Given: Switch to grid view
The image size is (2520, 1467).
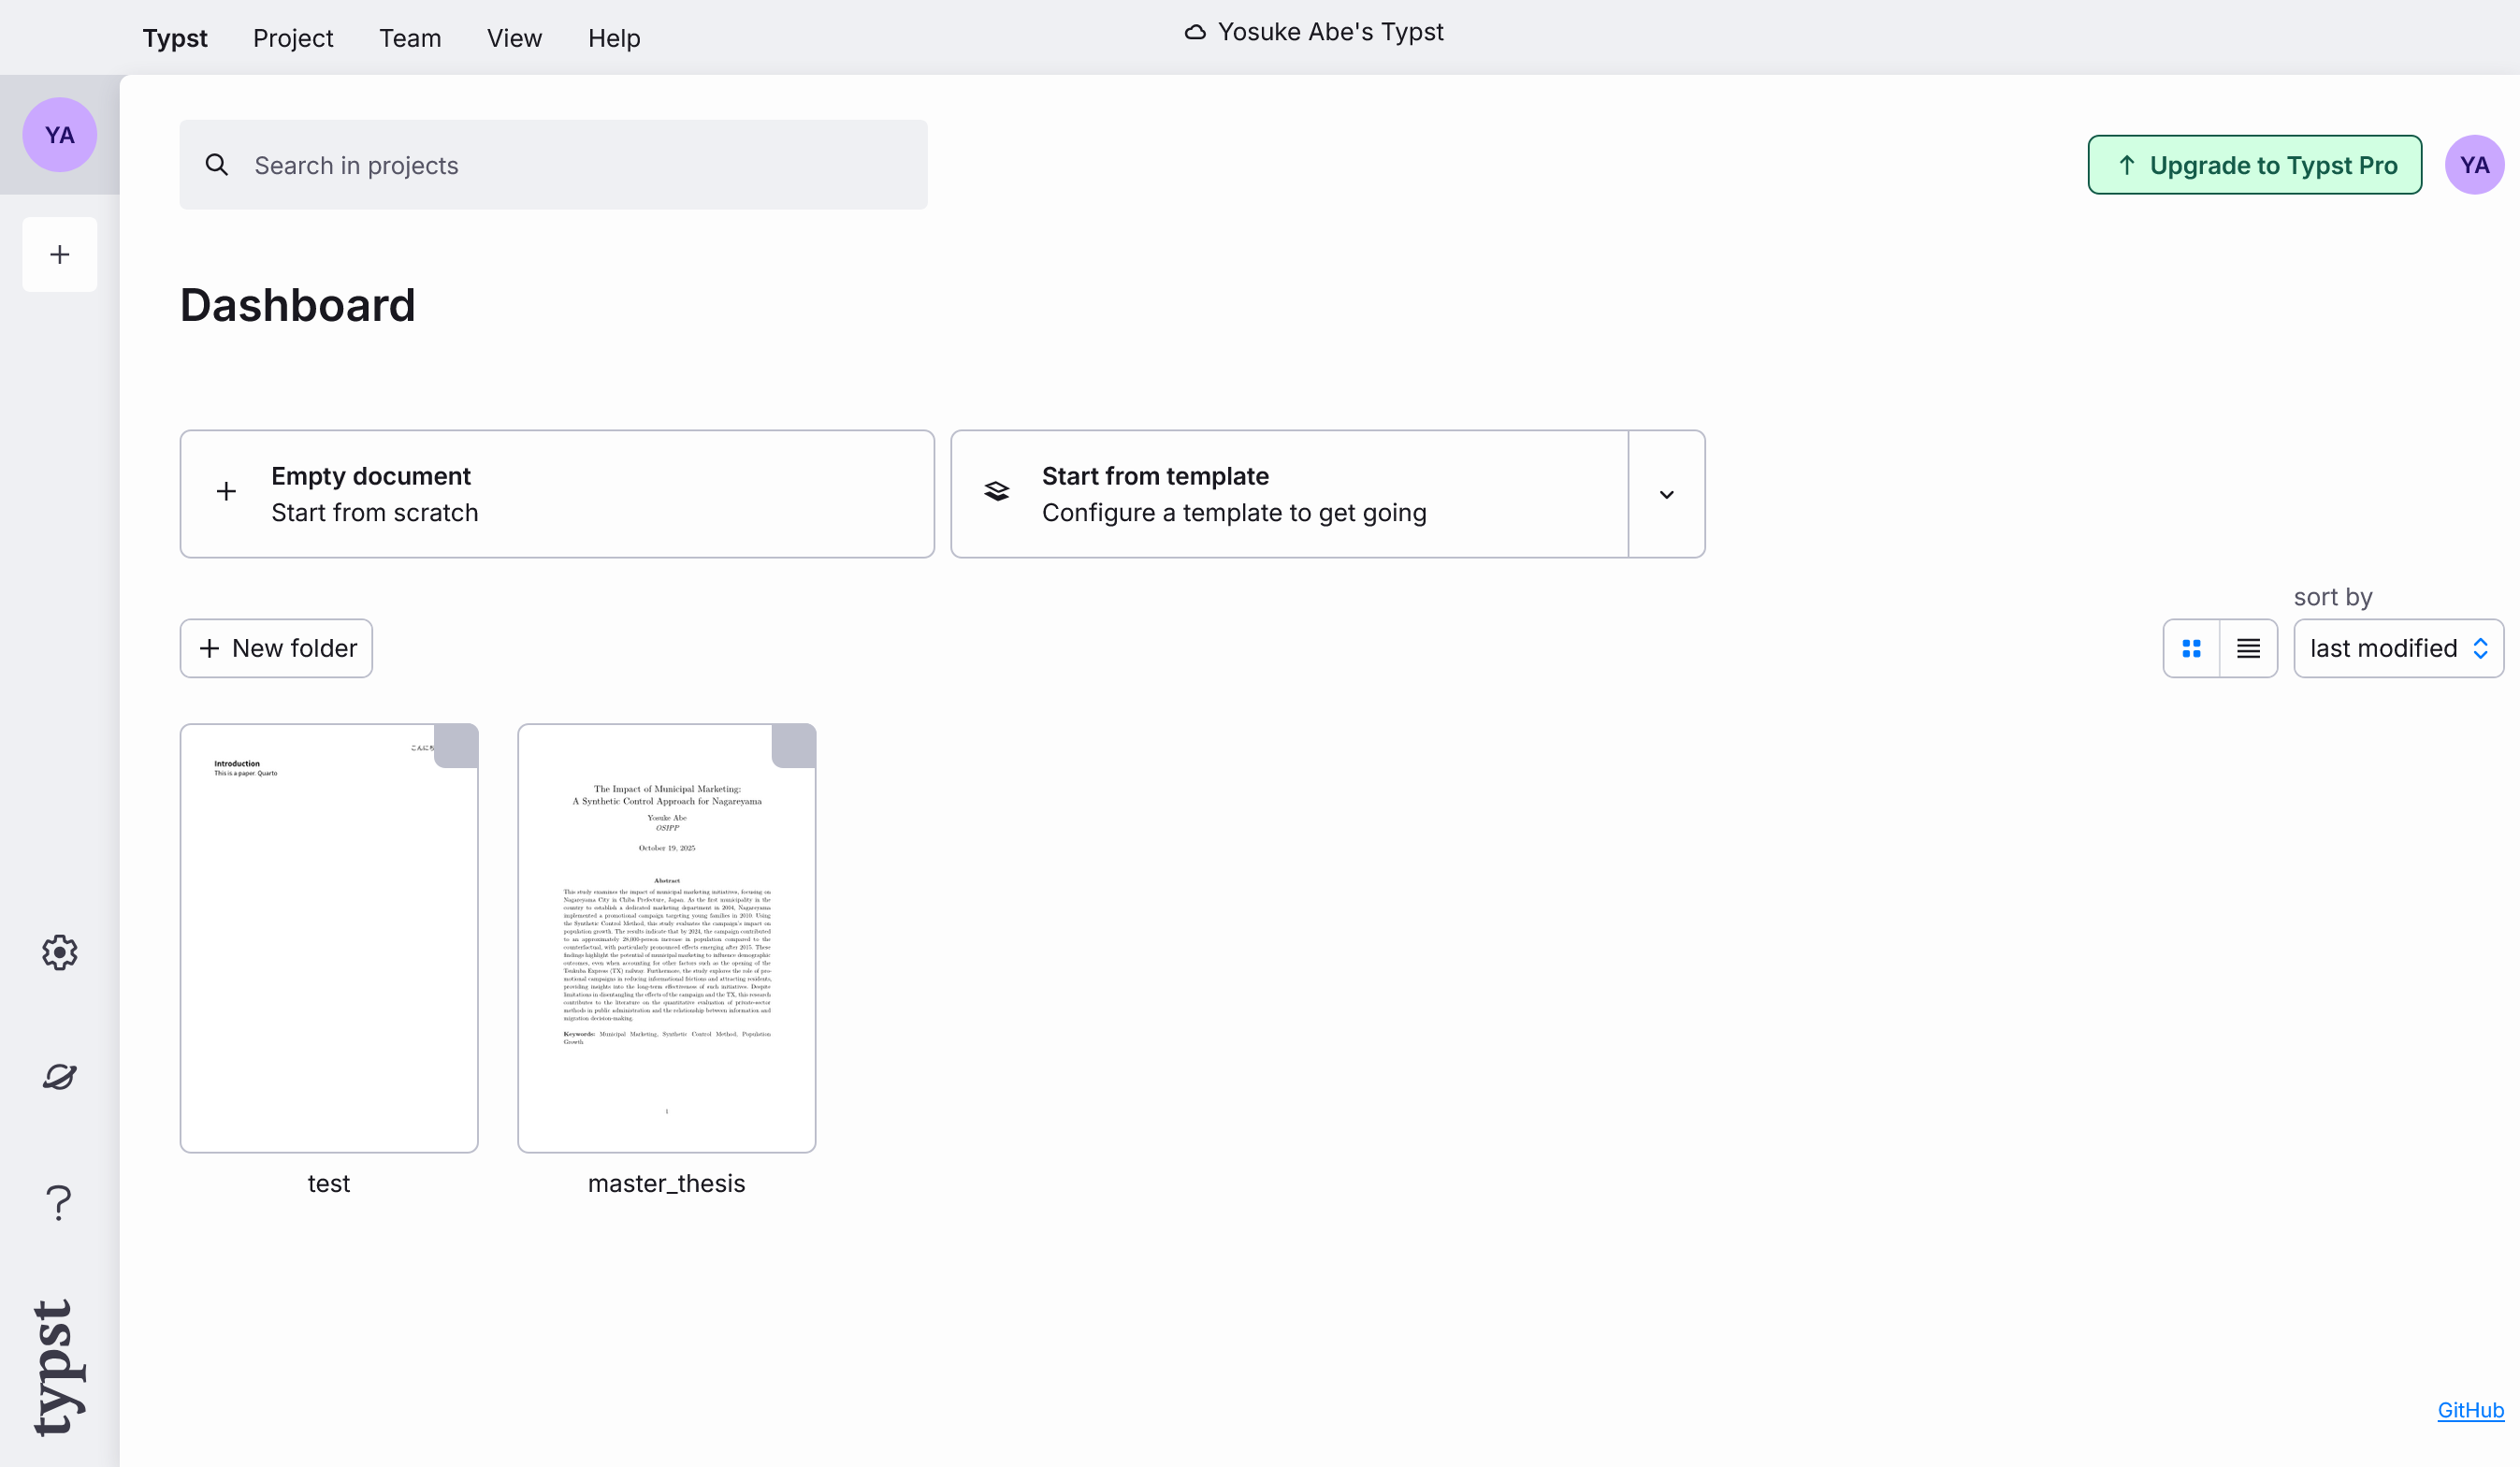Looking at the screenshot, I should [x=2191, y=648].
